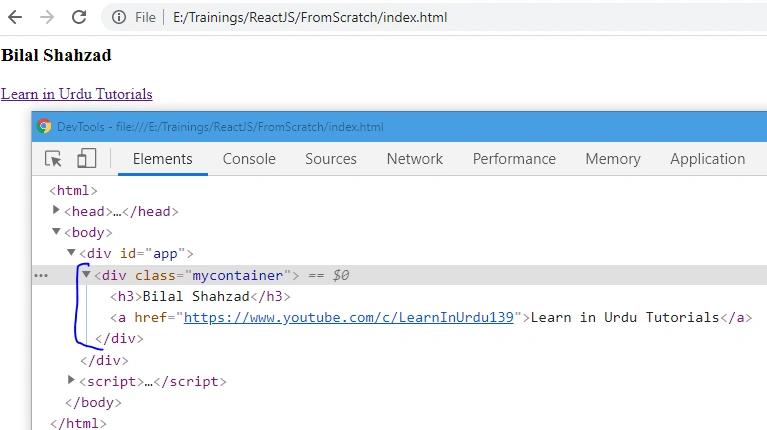The image size is (767, 430).
Task: Select the closing /html tag line
Action: (x=78, y=423)
